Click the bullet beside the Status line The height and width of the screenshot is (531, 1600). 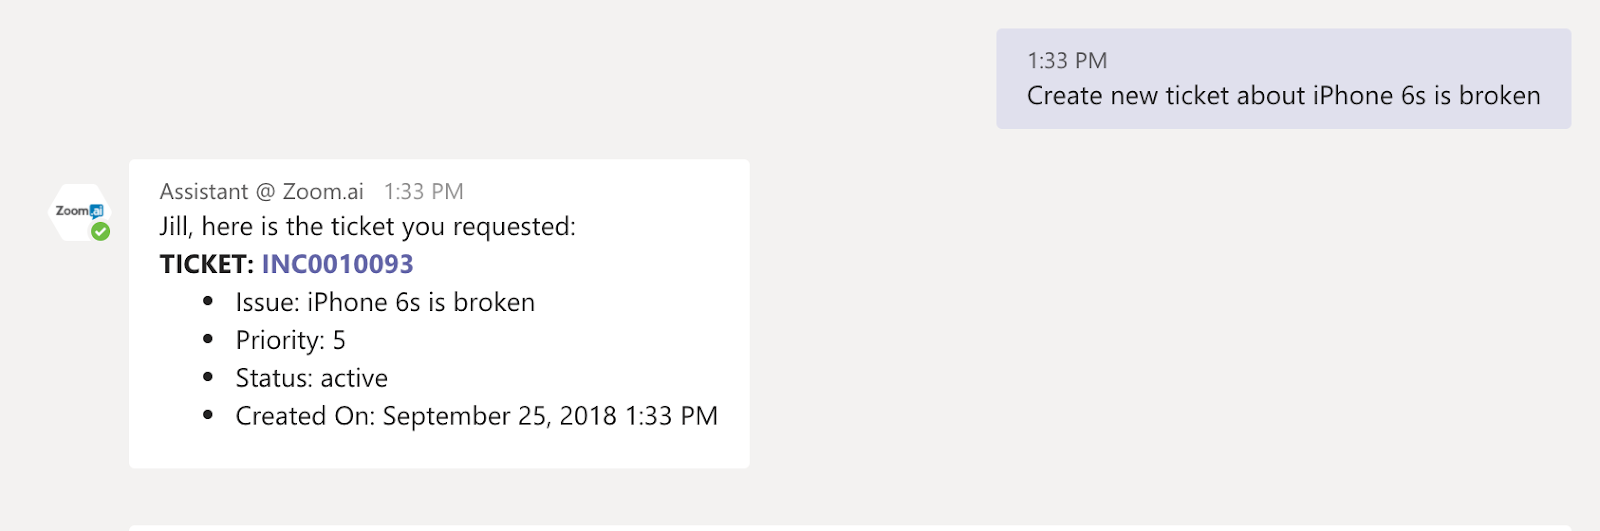208,377
